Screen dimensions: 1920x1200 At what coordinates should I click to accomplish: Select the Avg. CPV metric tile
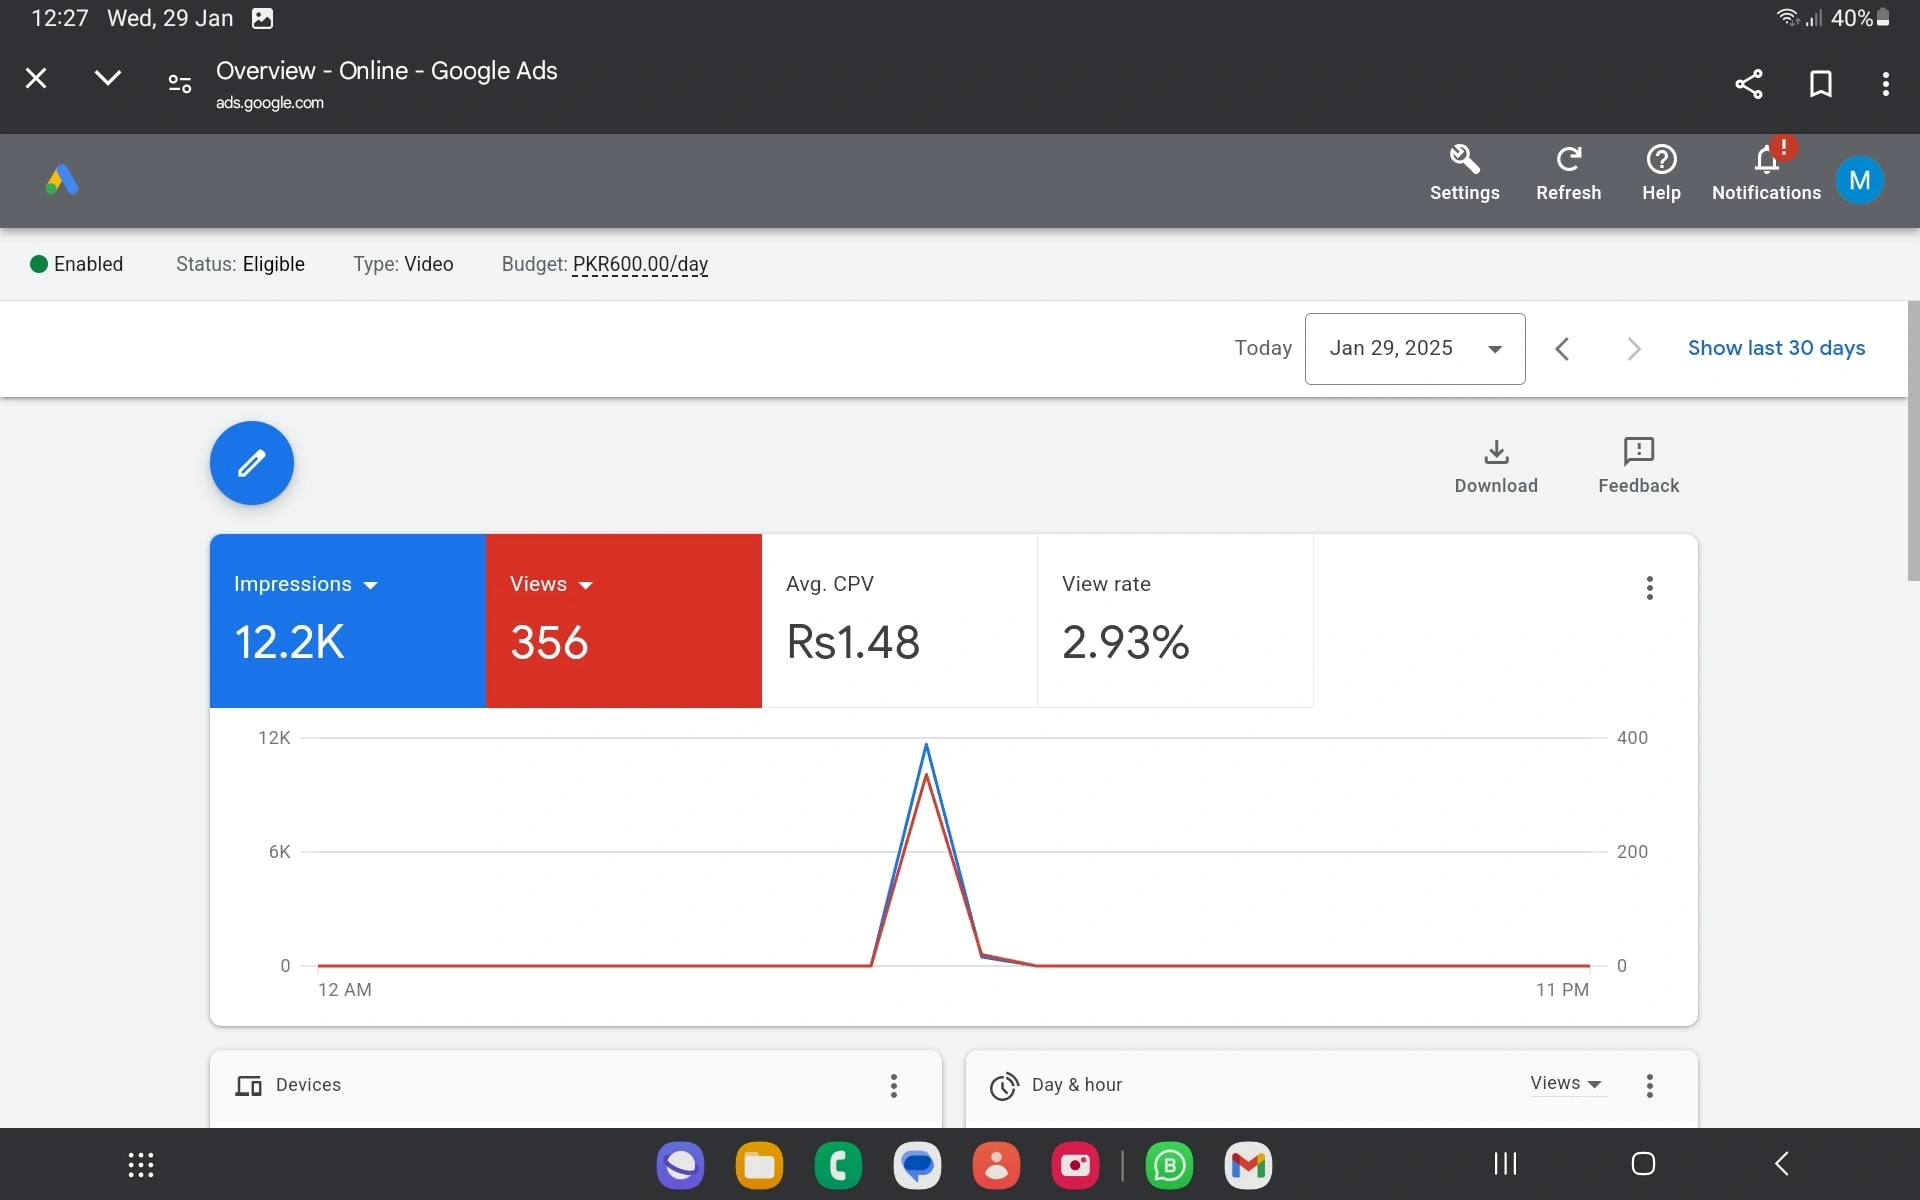[899, 620]
